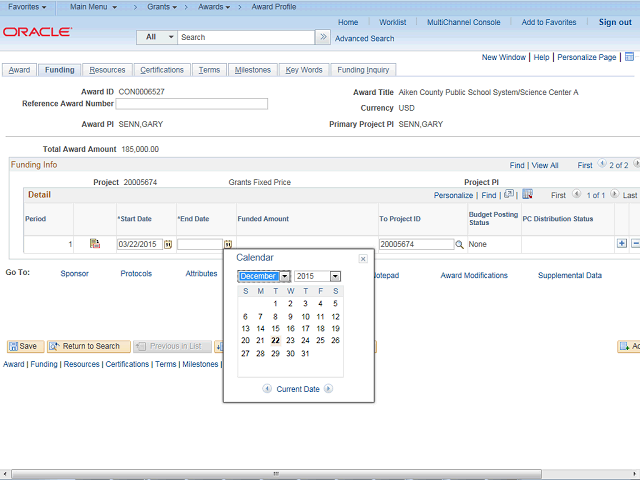Open MultiChannel Console link
The width and height of the screenshot is (640, 480).
tap(464, 22)
